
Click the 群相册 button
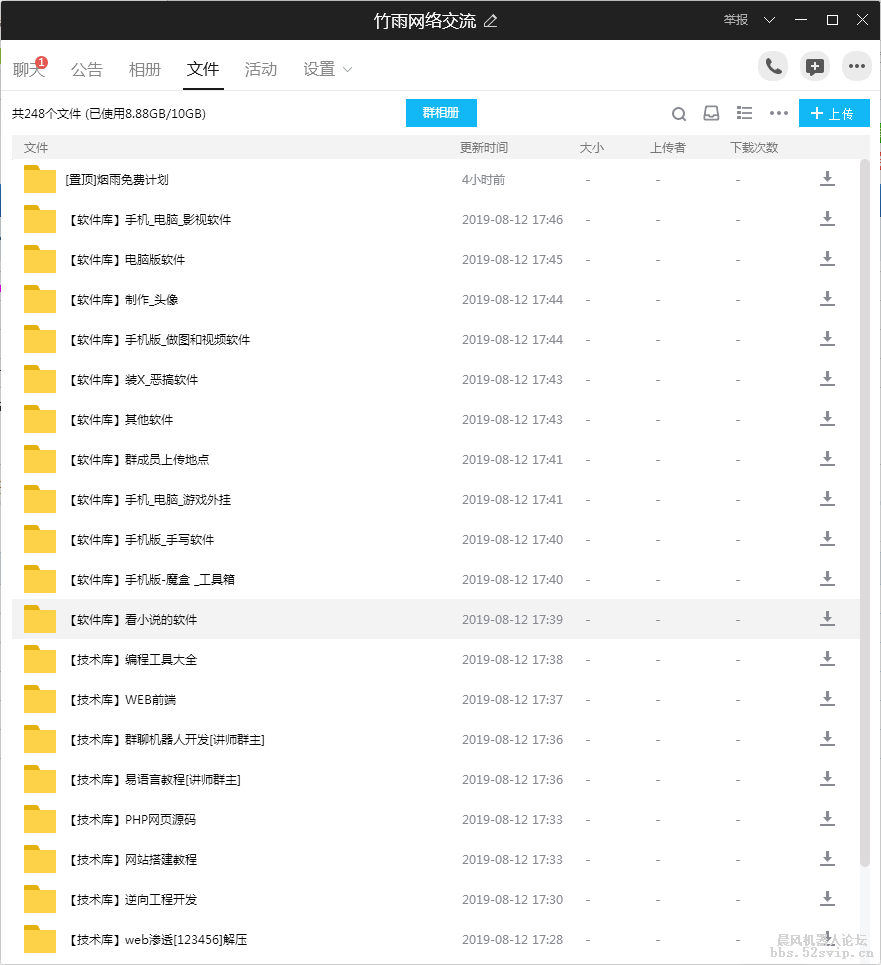point(441,113)
